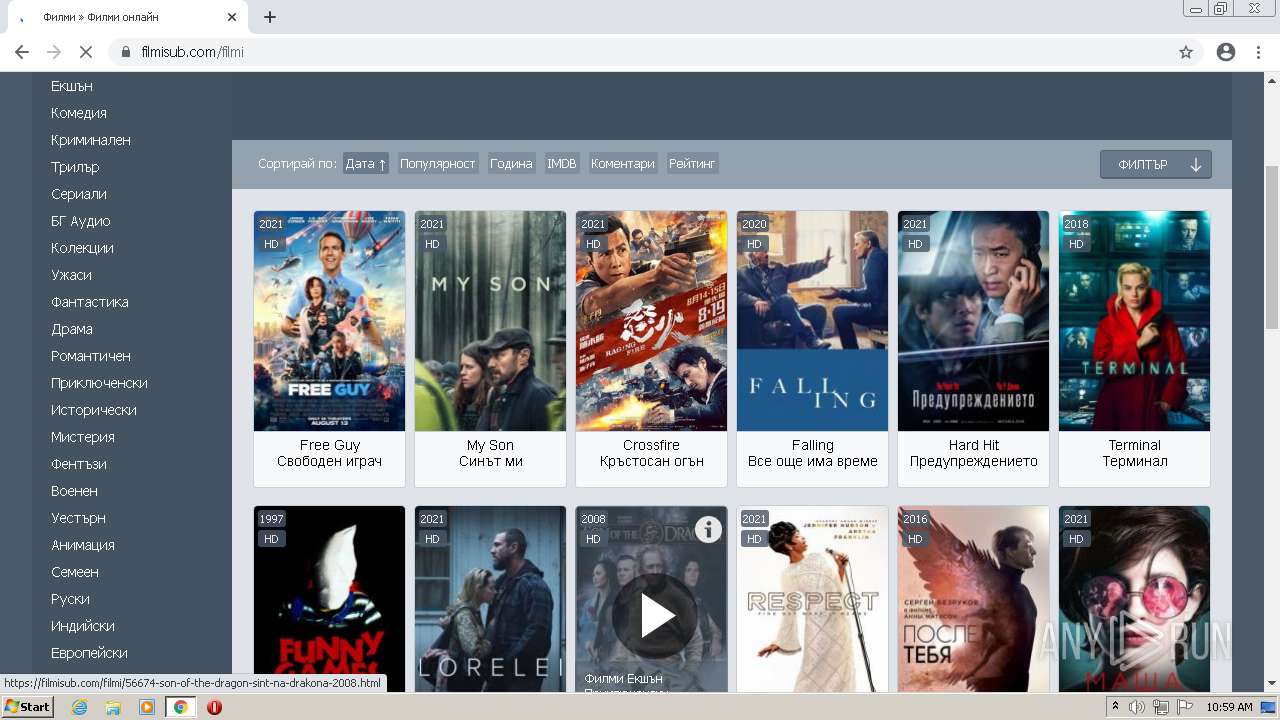This screenshot has width=1280, height=720.
Task: Open Семеен genre category
Action: 75,572
